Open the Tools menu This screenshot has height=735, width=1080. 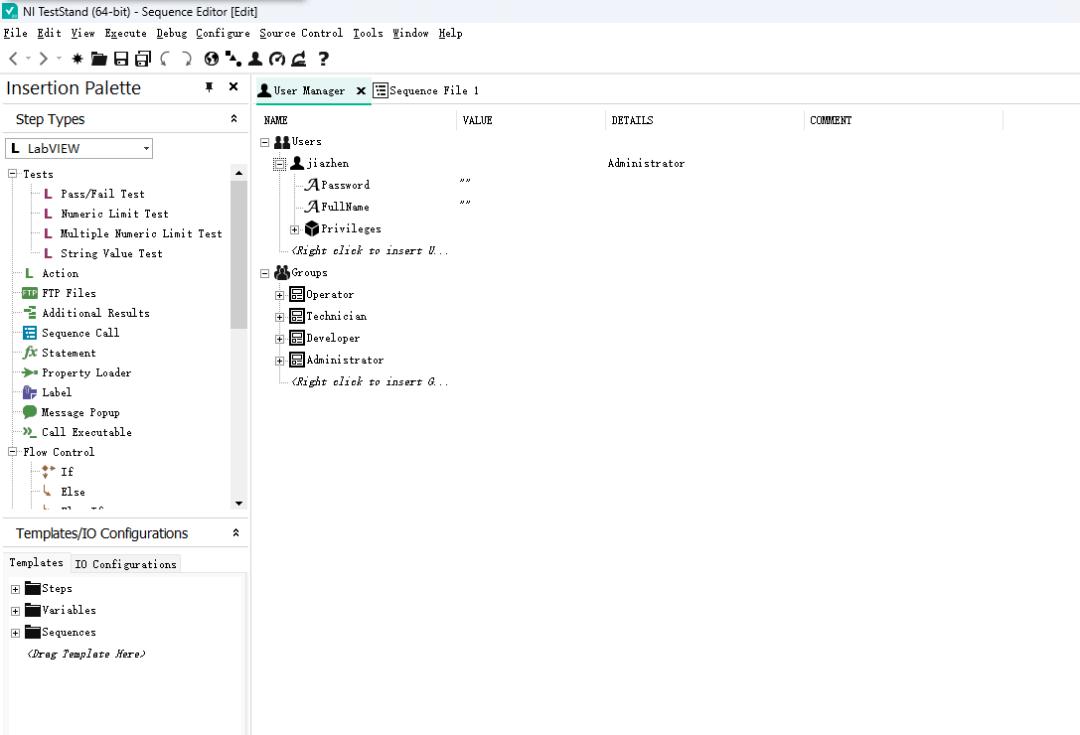(x=368, y=33)
